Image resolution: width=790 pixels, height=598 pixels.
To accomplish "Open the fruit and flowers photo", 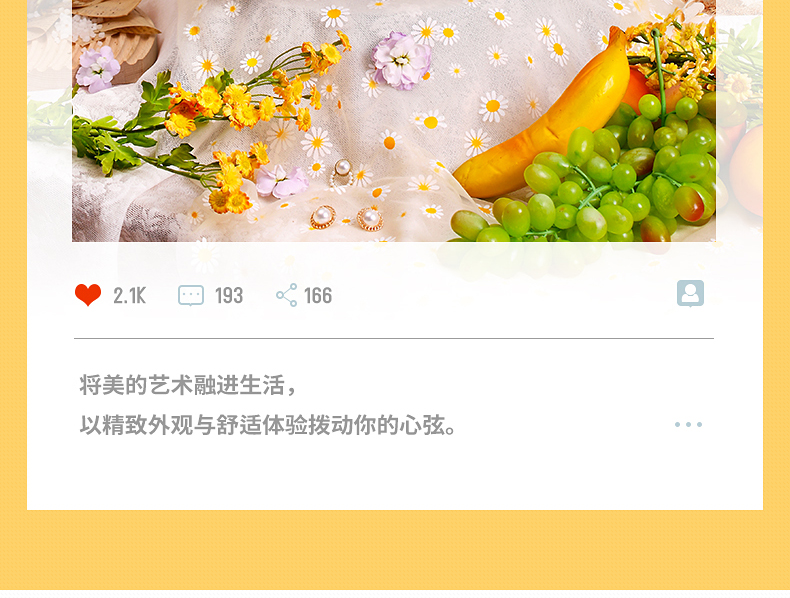I will click(x=394, y=121).
